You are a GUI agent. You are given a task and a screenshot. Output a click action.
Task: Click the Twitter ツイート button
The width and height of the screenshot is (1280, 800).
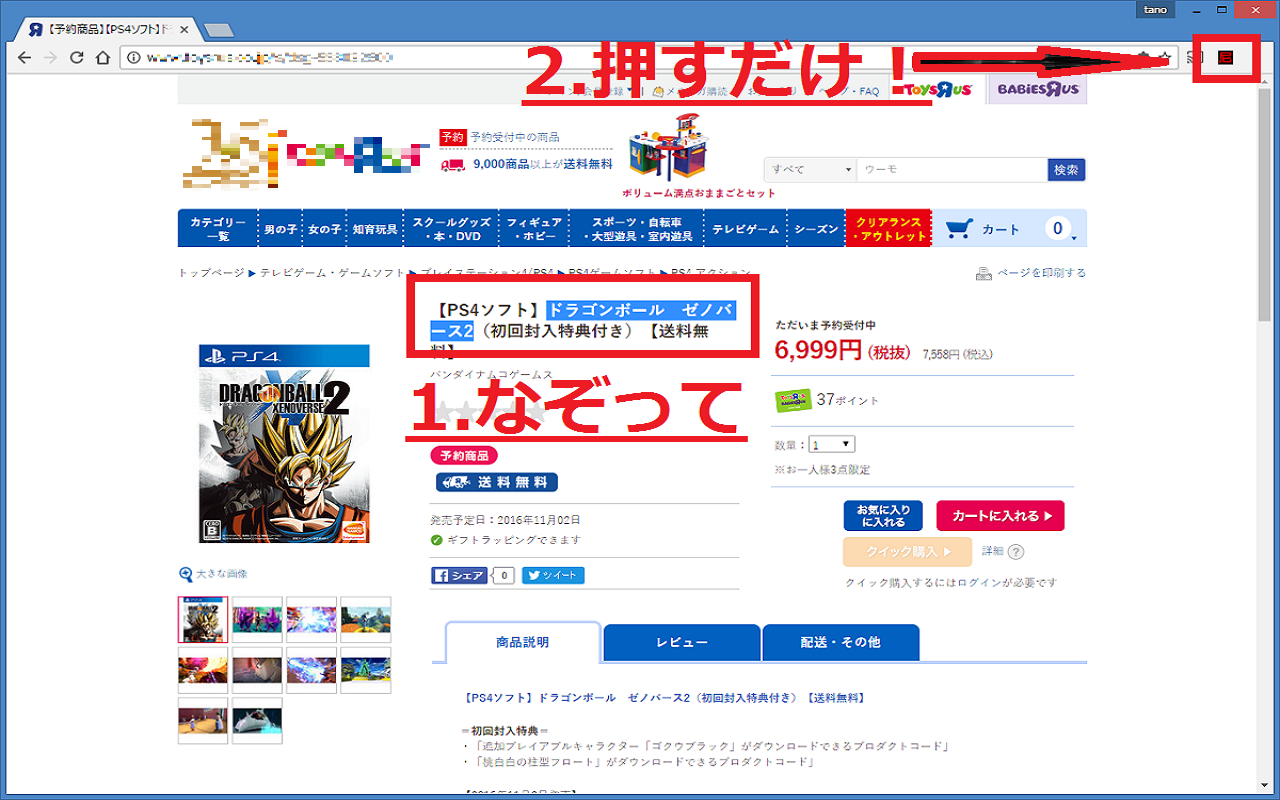(x=553, y=576)
